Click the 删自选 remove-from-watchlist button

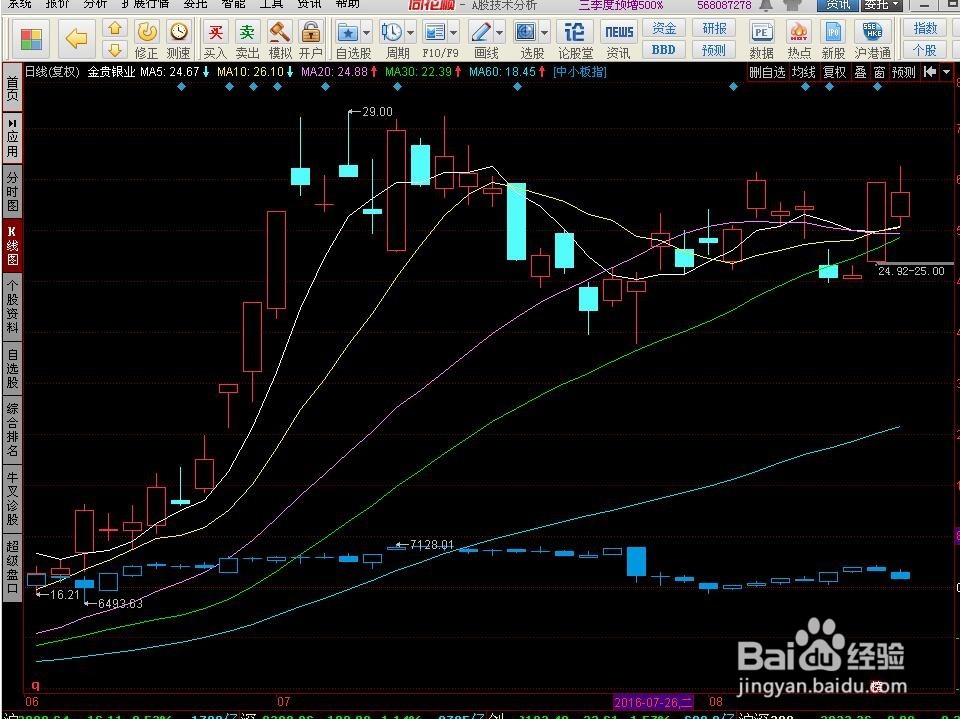click(767, 72)
